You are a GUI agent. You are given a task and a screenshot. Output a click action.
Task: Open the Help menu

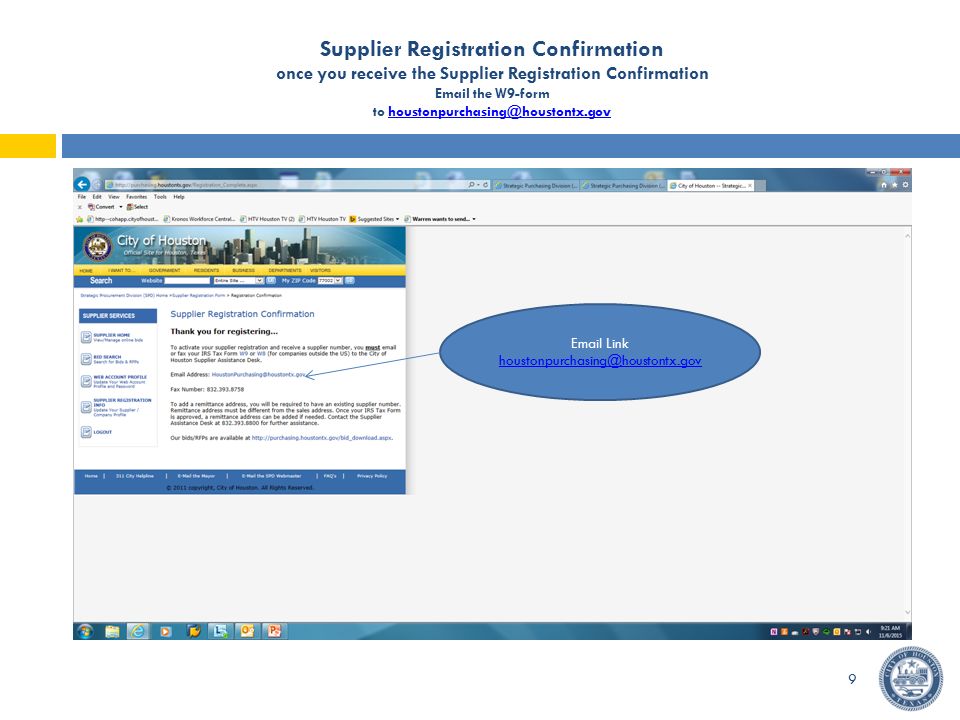click(179, 197)
